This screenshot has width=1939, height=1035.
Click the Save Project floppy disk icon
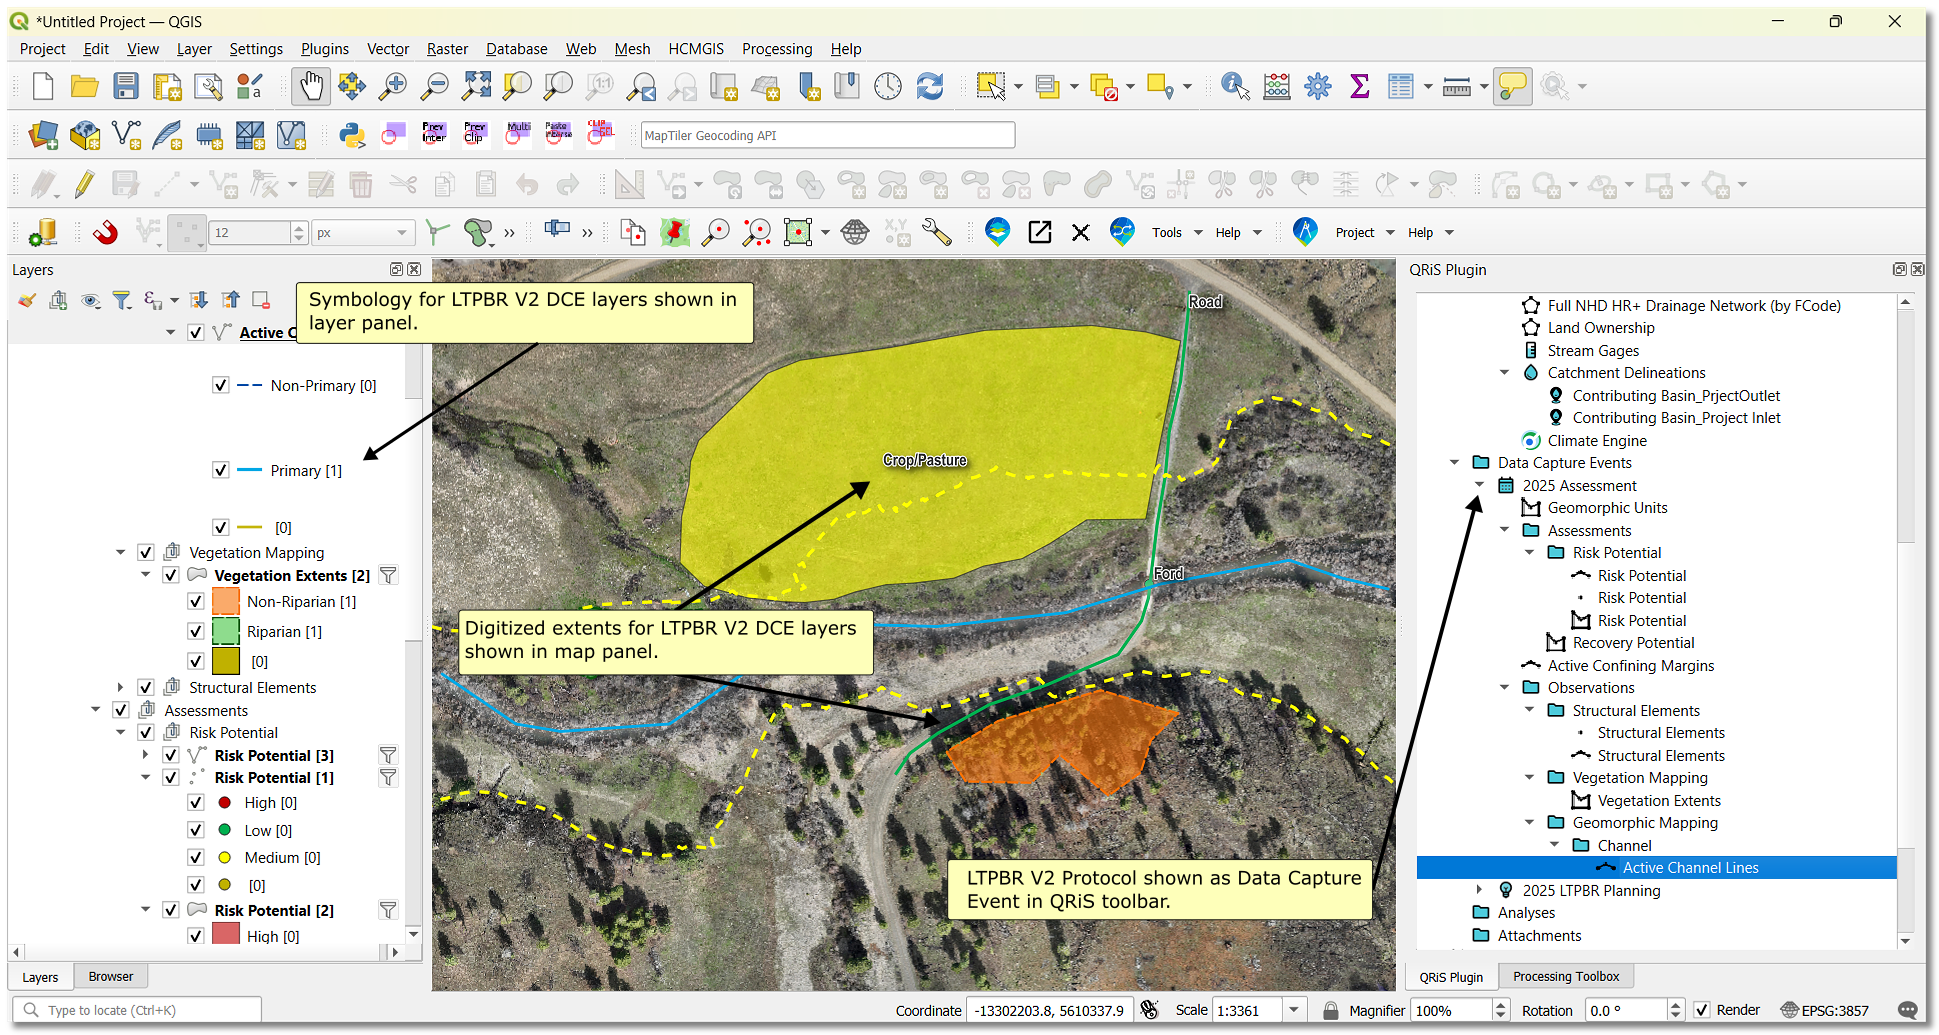click(x=126, y=87)
